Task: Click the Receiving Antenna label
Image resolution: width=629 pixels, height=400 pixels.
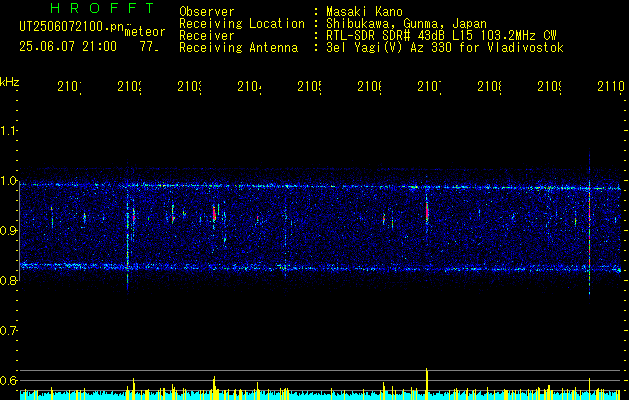Action: click(238, 48)
